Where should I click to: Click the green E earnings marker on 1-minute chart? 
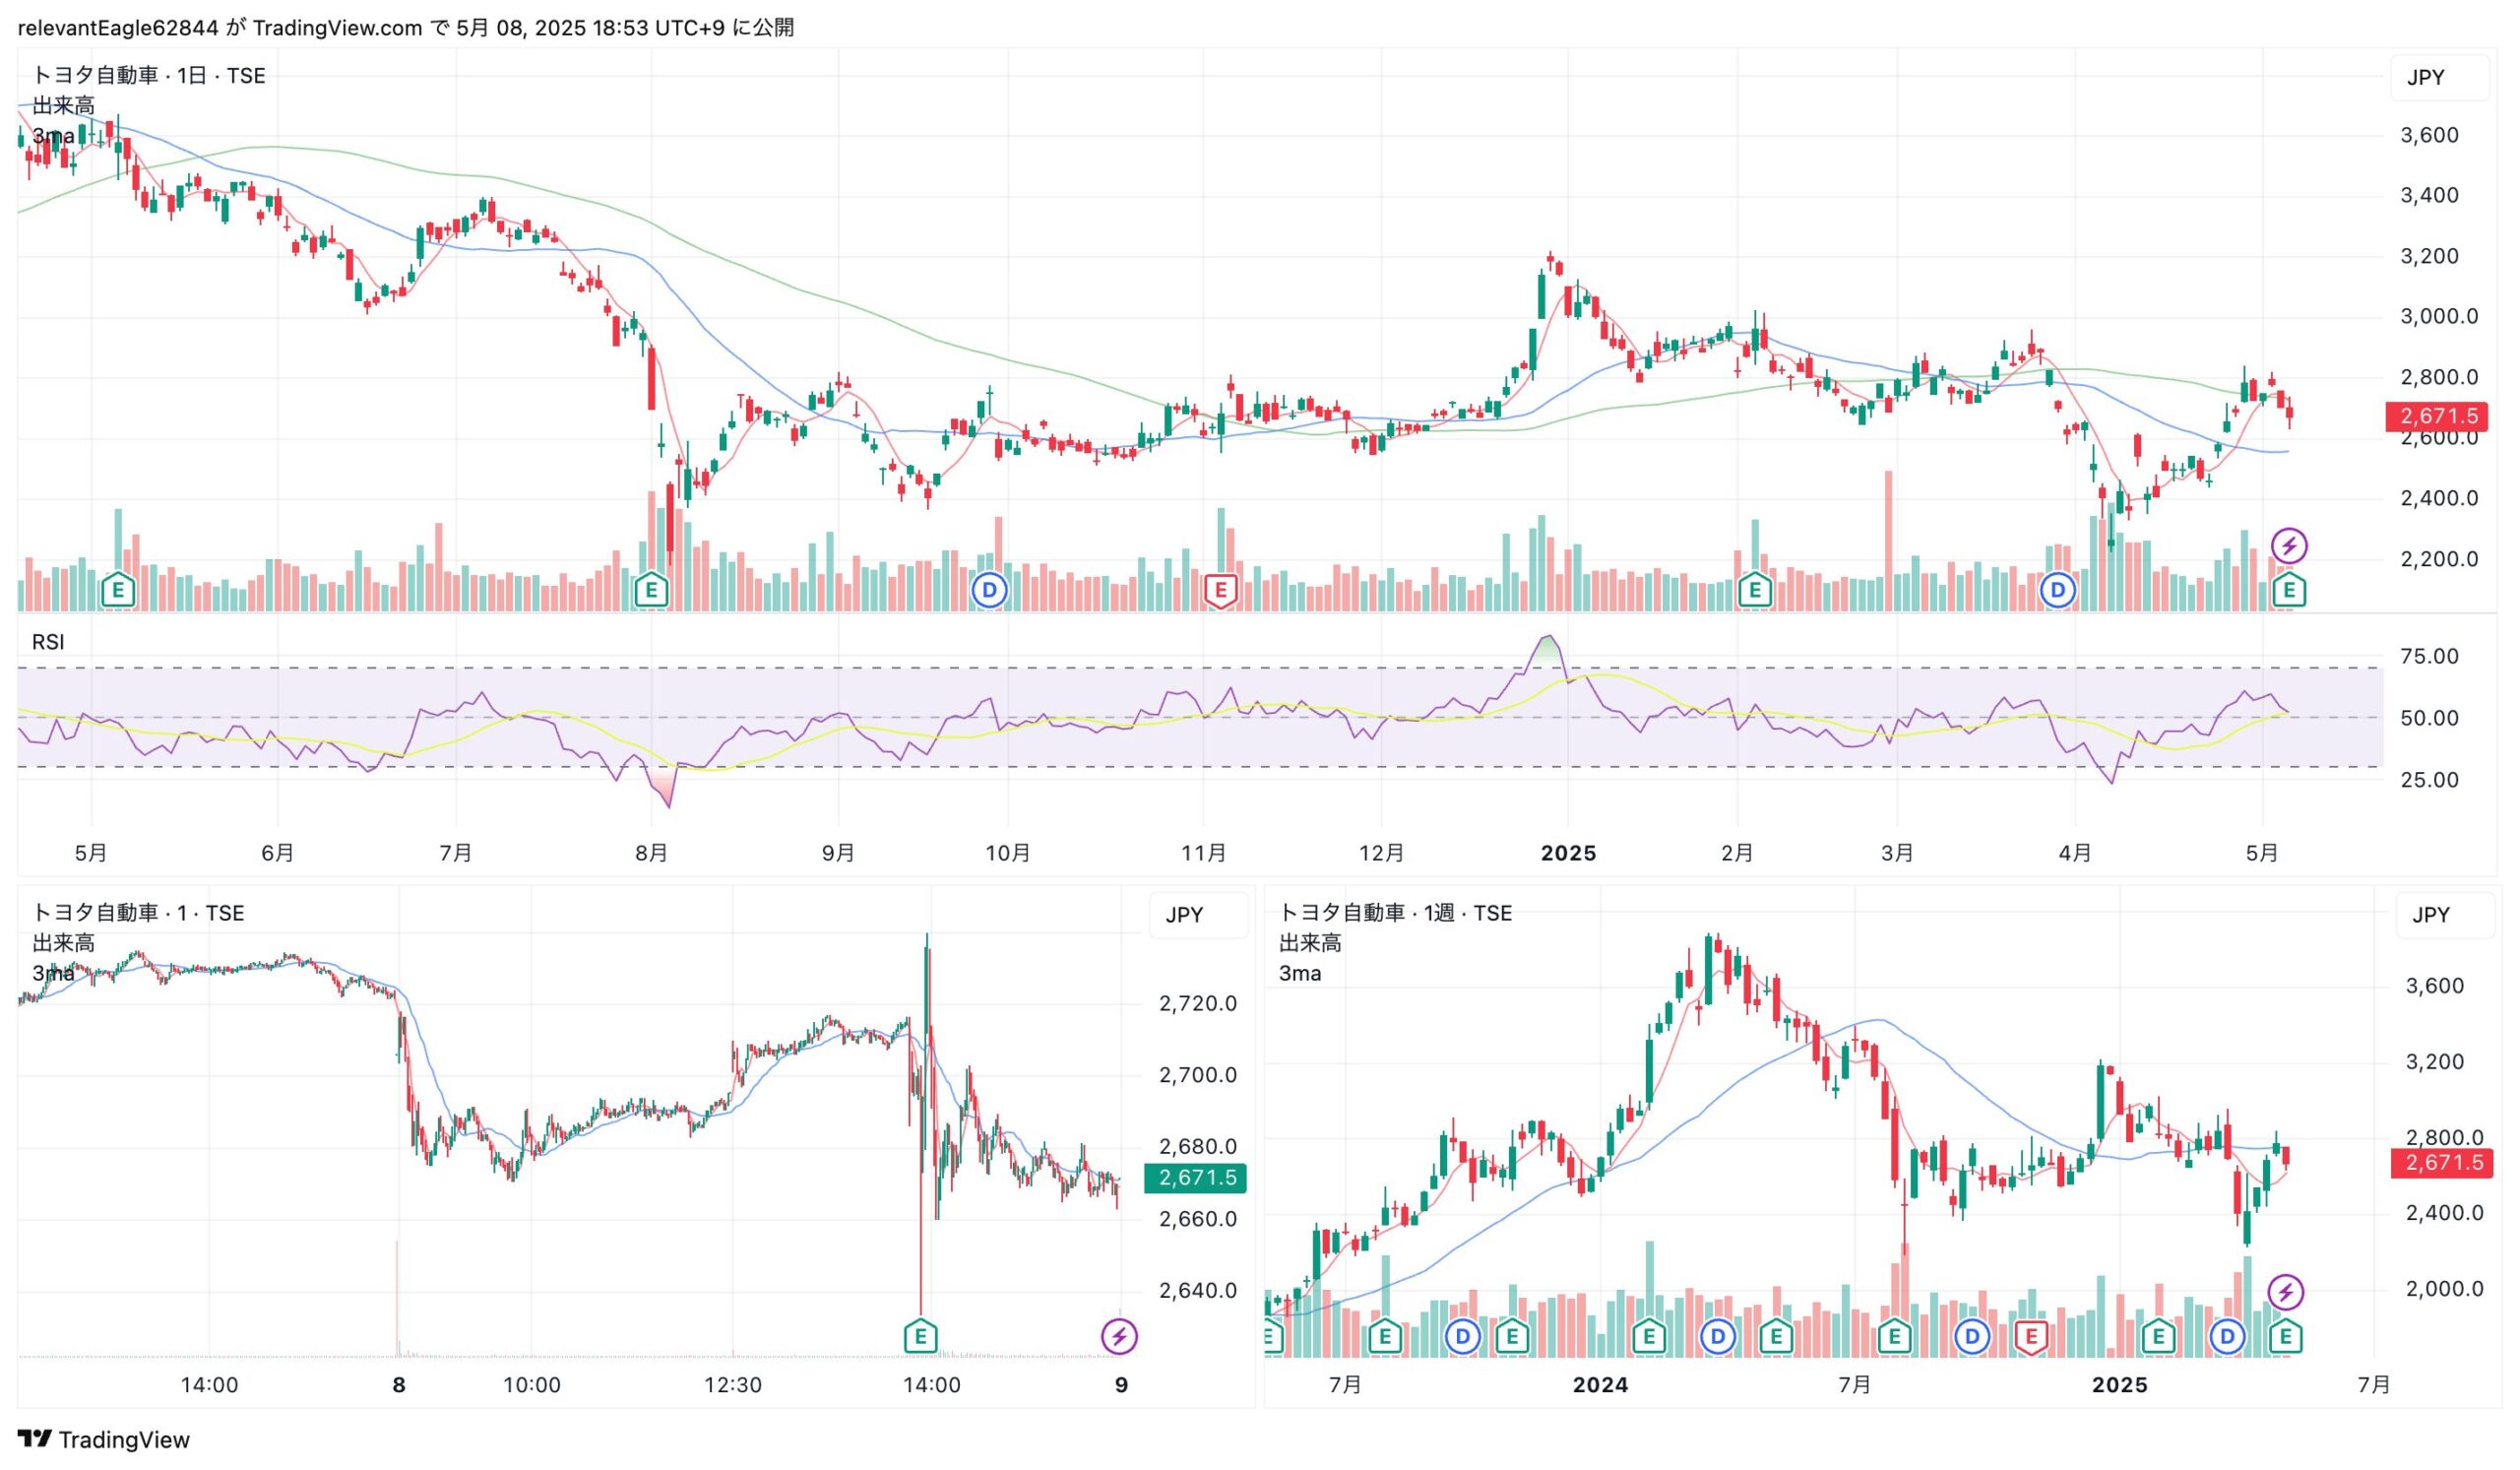tap(920, 1336)
